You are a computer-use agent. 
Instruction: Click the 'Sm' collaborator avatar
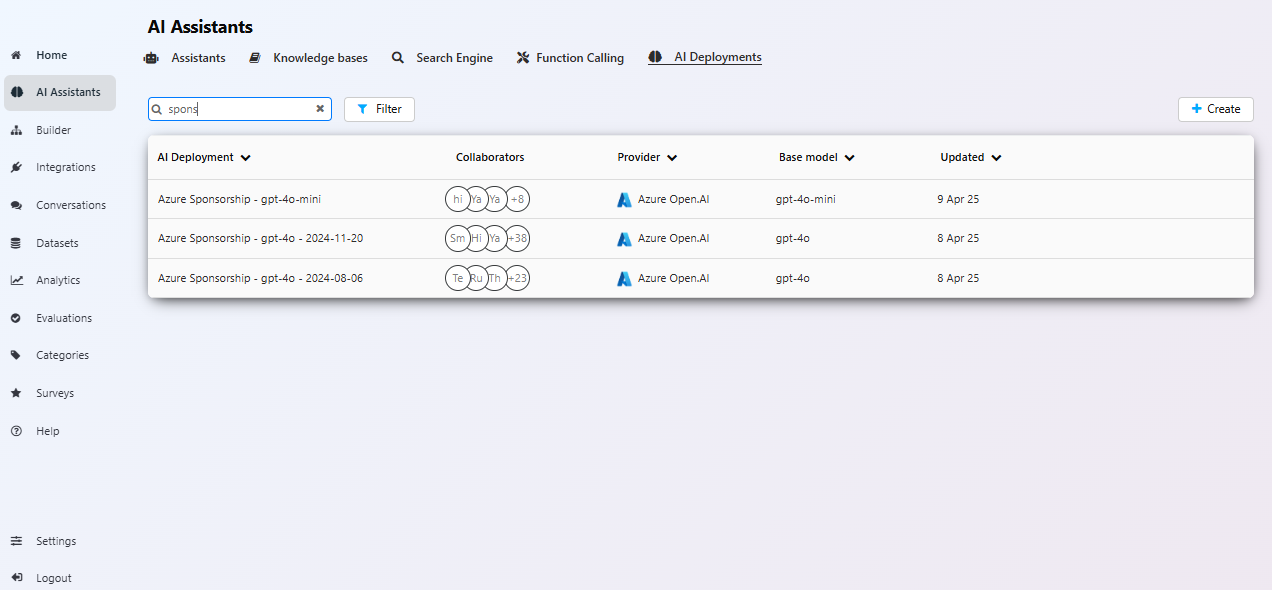coord(458,239)
